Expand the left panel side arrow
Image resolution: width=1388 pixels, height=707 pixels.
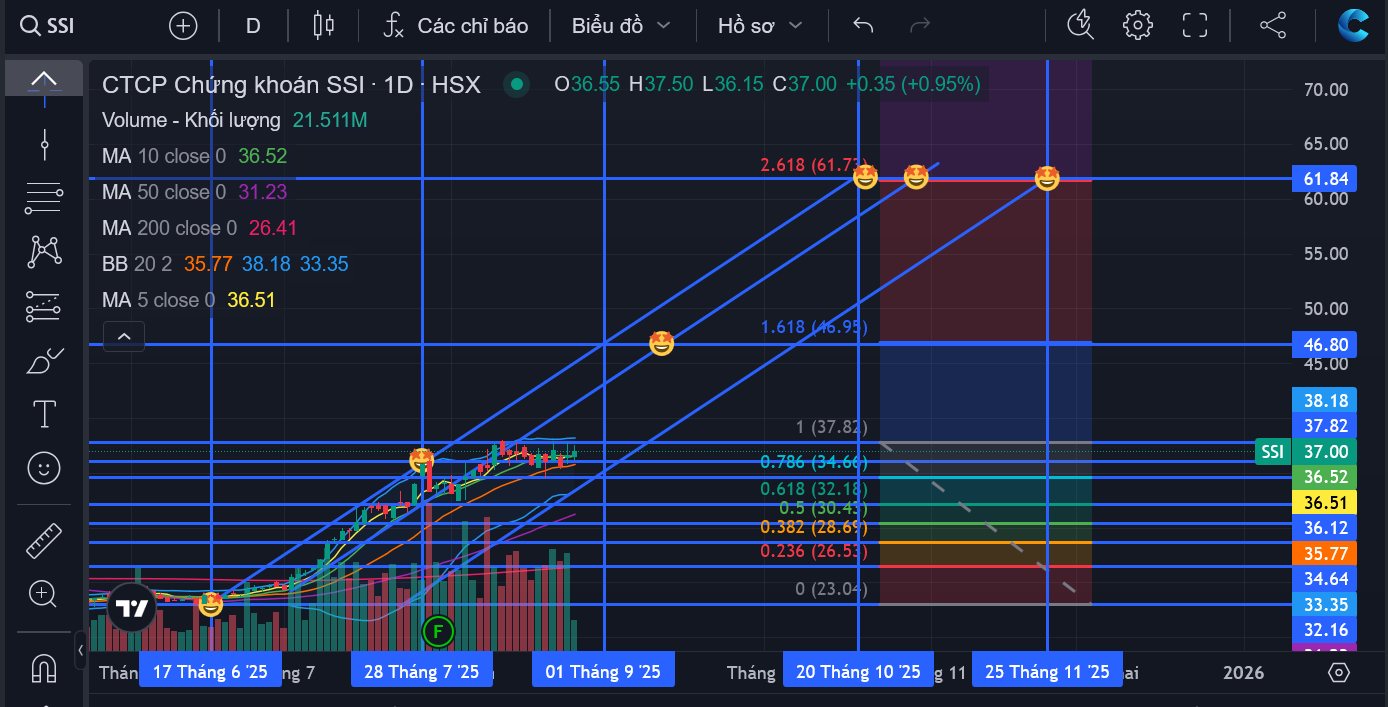pos(80,650)
